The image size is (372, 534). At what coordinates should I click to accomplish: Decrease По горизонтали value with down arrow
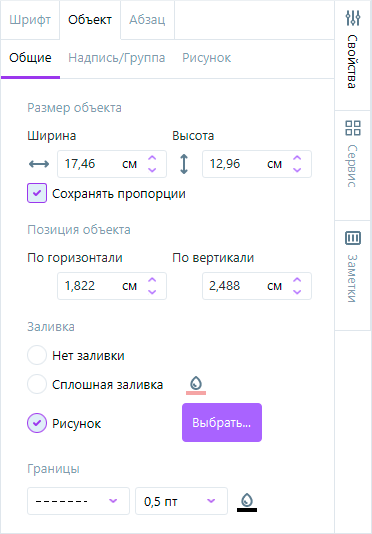[152, 292]
